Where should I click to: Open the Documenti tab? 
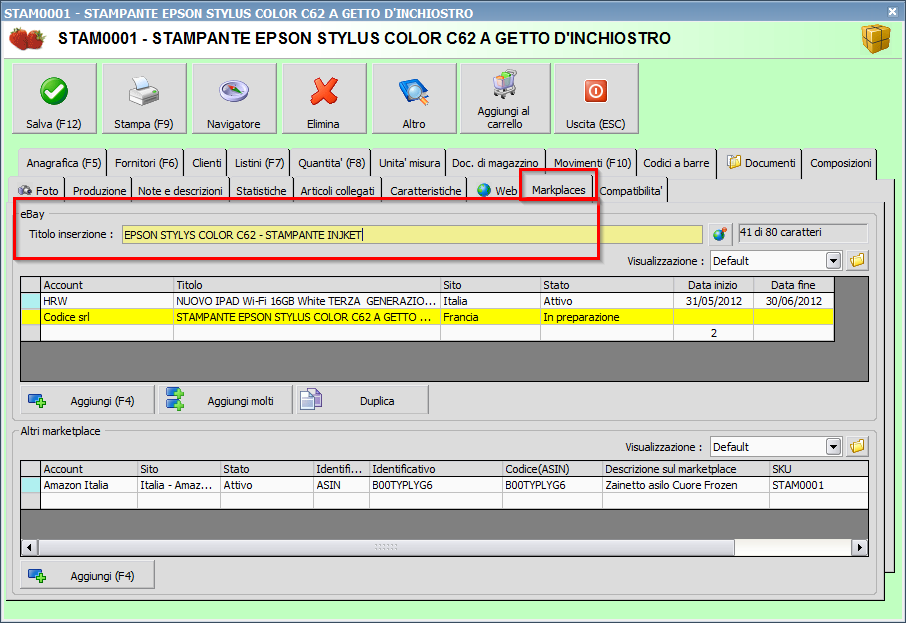pyautogui.click(x=760, y=163)
